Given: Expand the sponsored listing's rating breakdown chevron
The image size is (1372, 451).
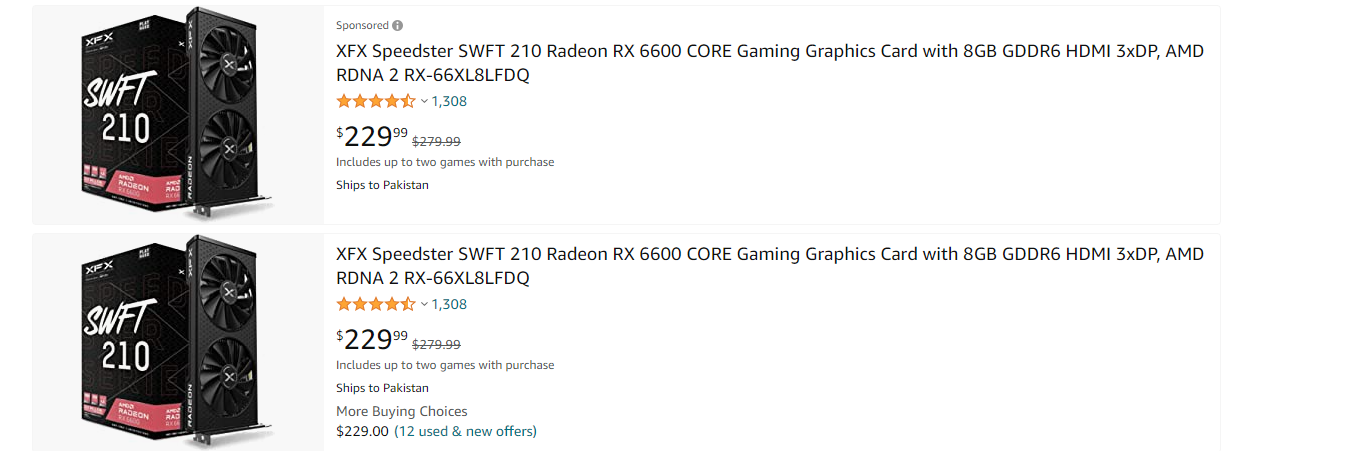Looking at the screenshot, I should [424, 101].
